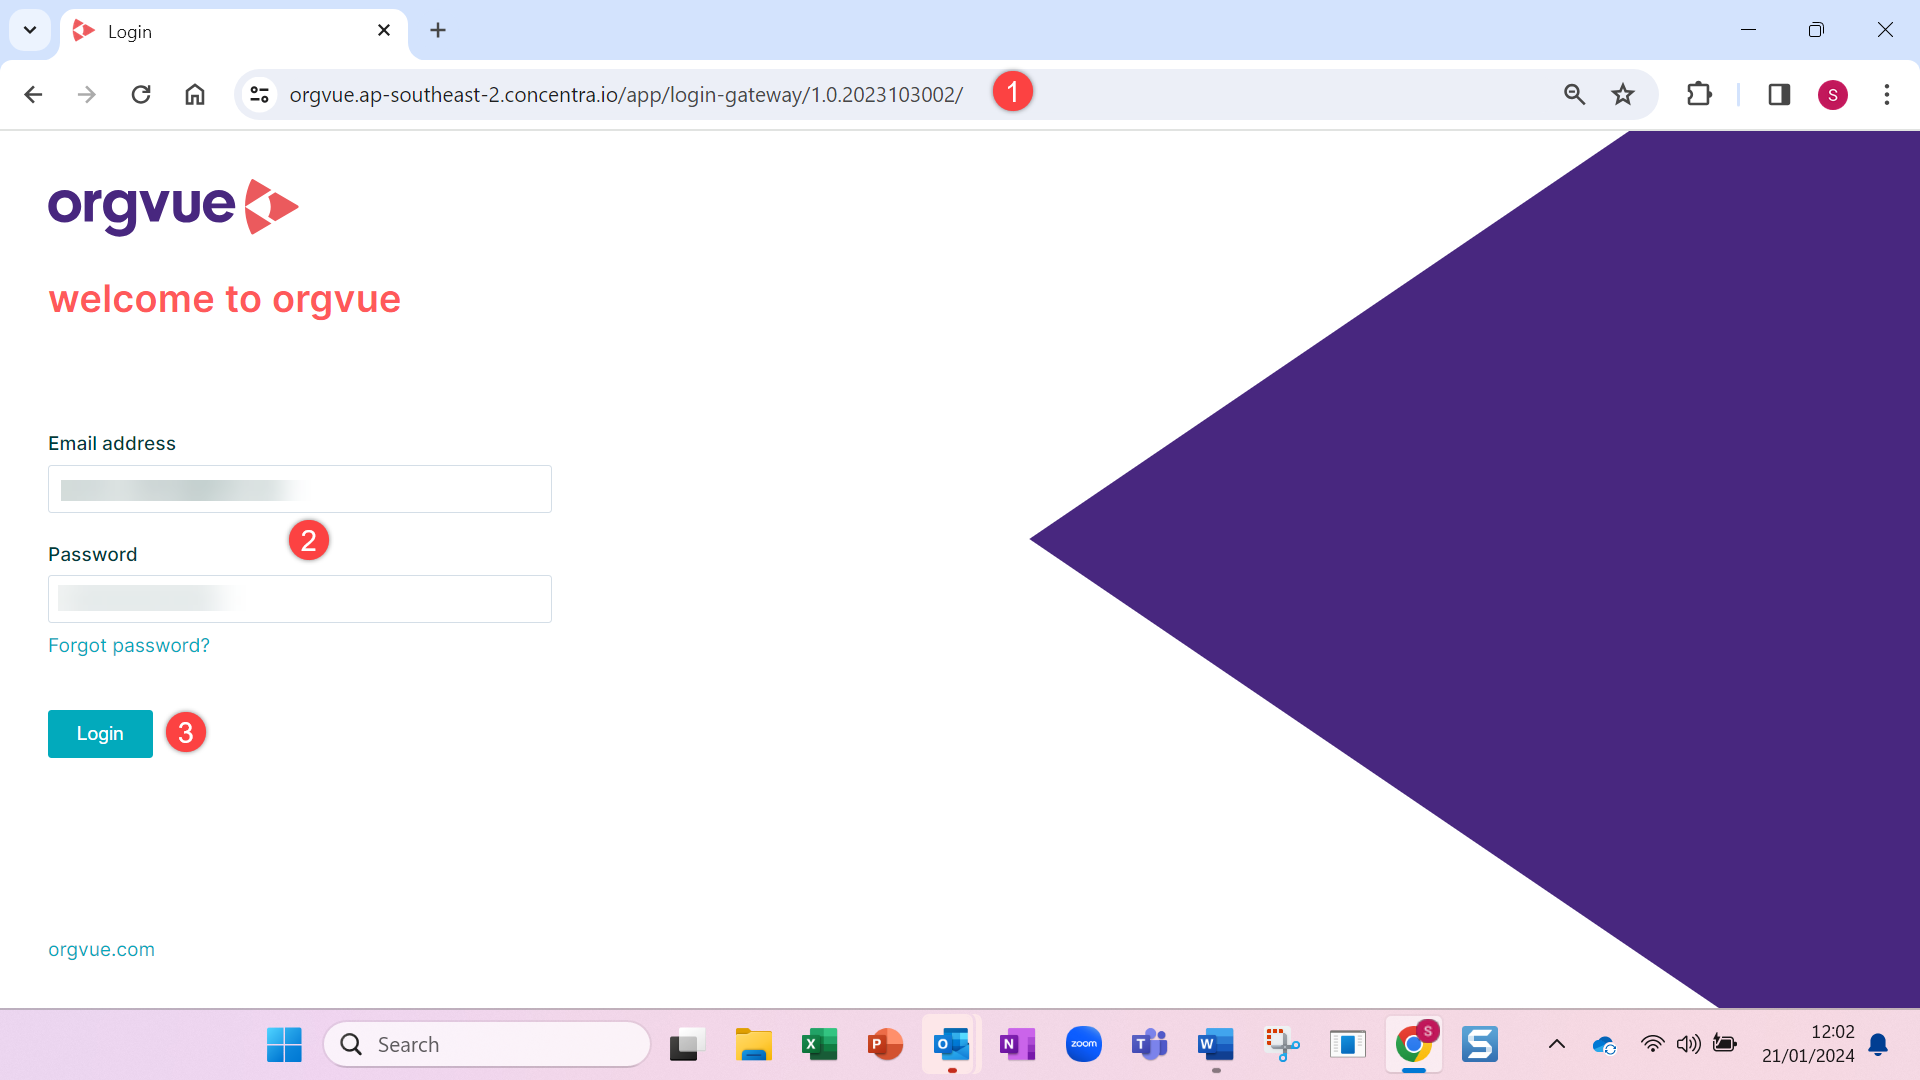Reload the page with the refresh icon
The image size is (1920, 1080).
141,94
